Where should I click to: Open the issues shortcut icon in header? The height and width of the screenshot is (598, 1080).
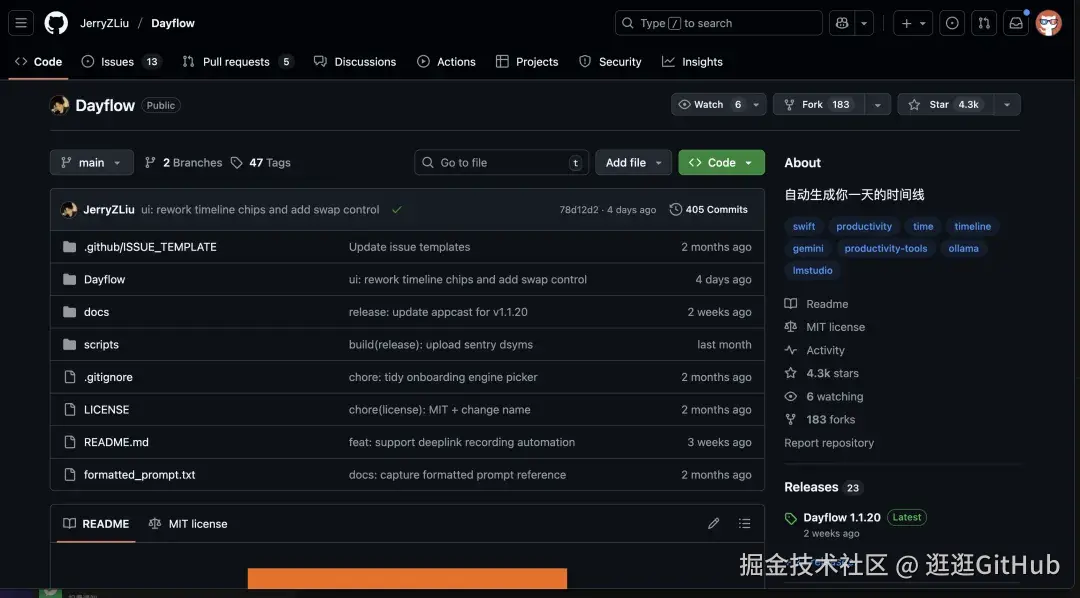(952, 23)
